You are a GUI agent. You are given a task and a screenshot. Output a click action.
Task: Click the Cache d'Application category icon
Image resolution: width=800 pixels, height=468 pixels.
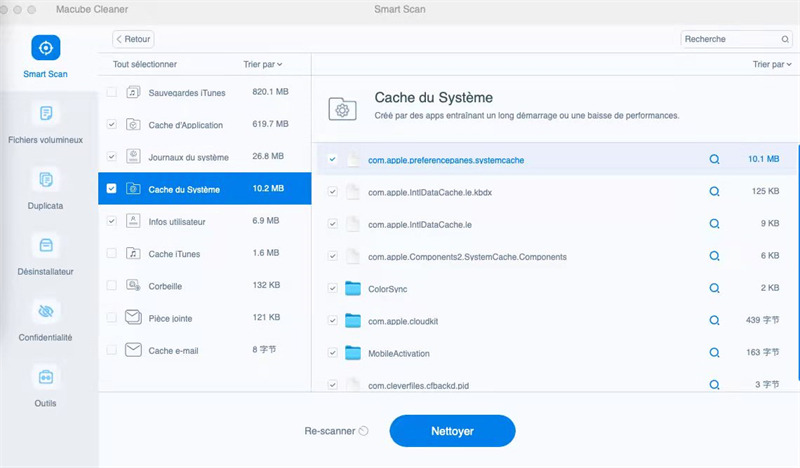point(133,125)
